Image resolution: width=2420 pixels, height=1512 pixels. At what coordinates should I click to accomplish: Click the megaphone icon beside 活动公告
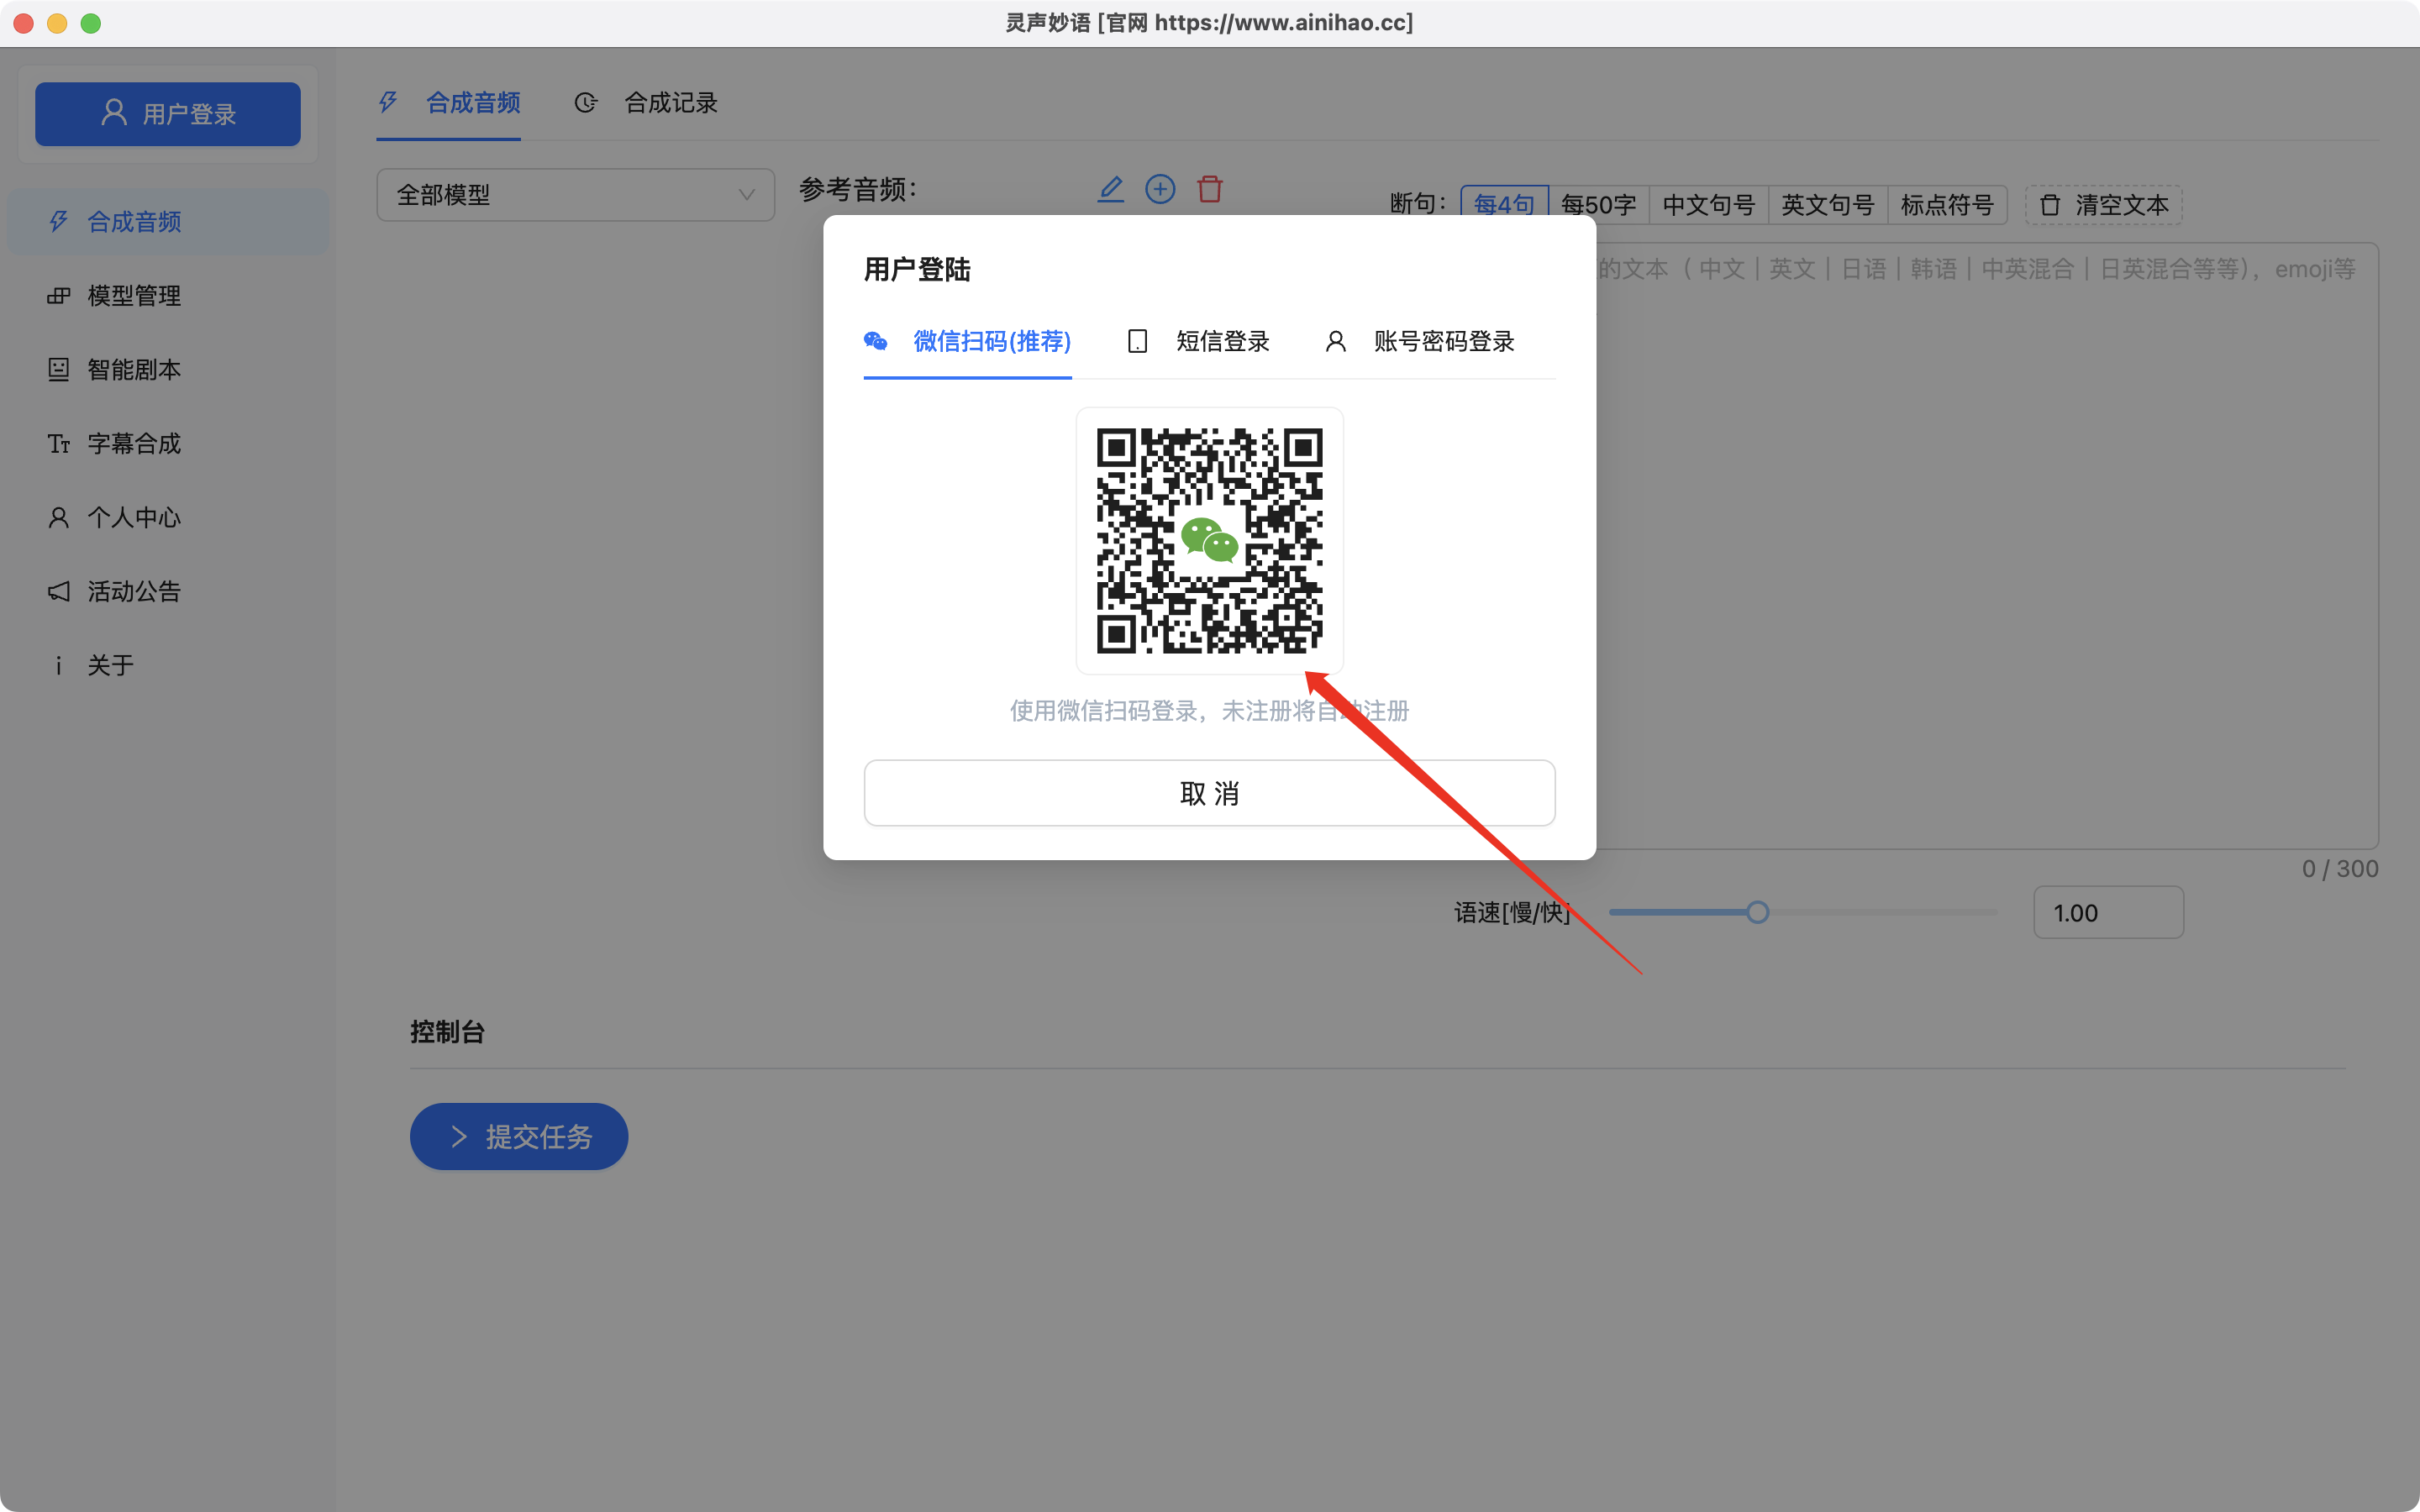coord(59,592)
